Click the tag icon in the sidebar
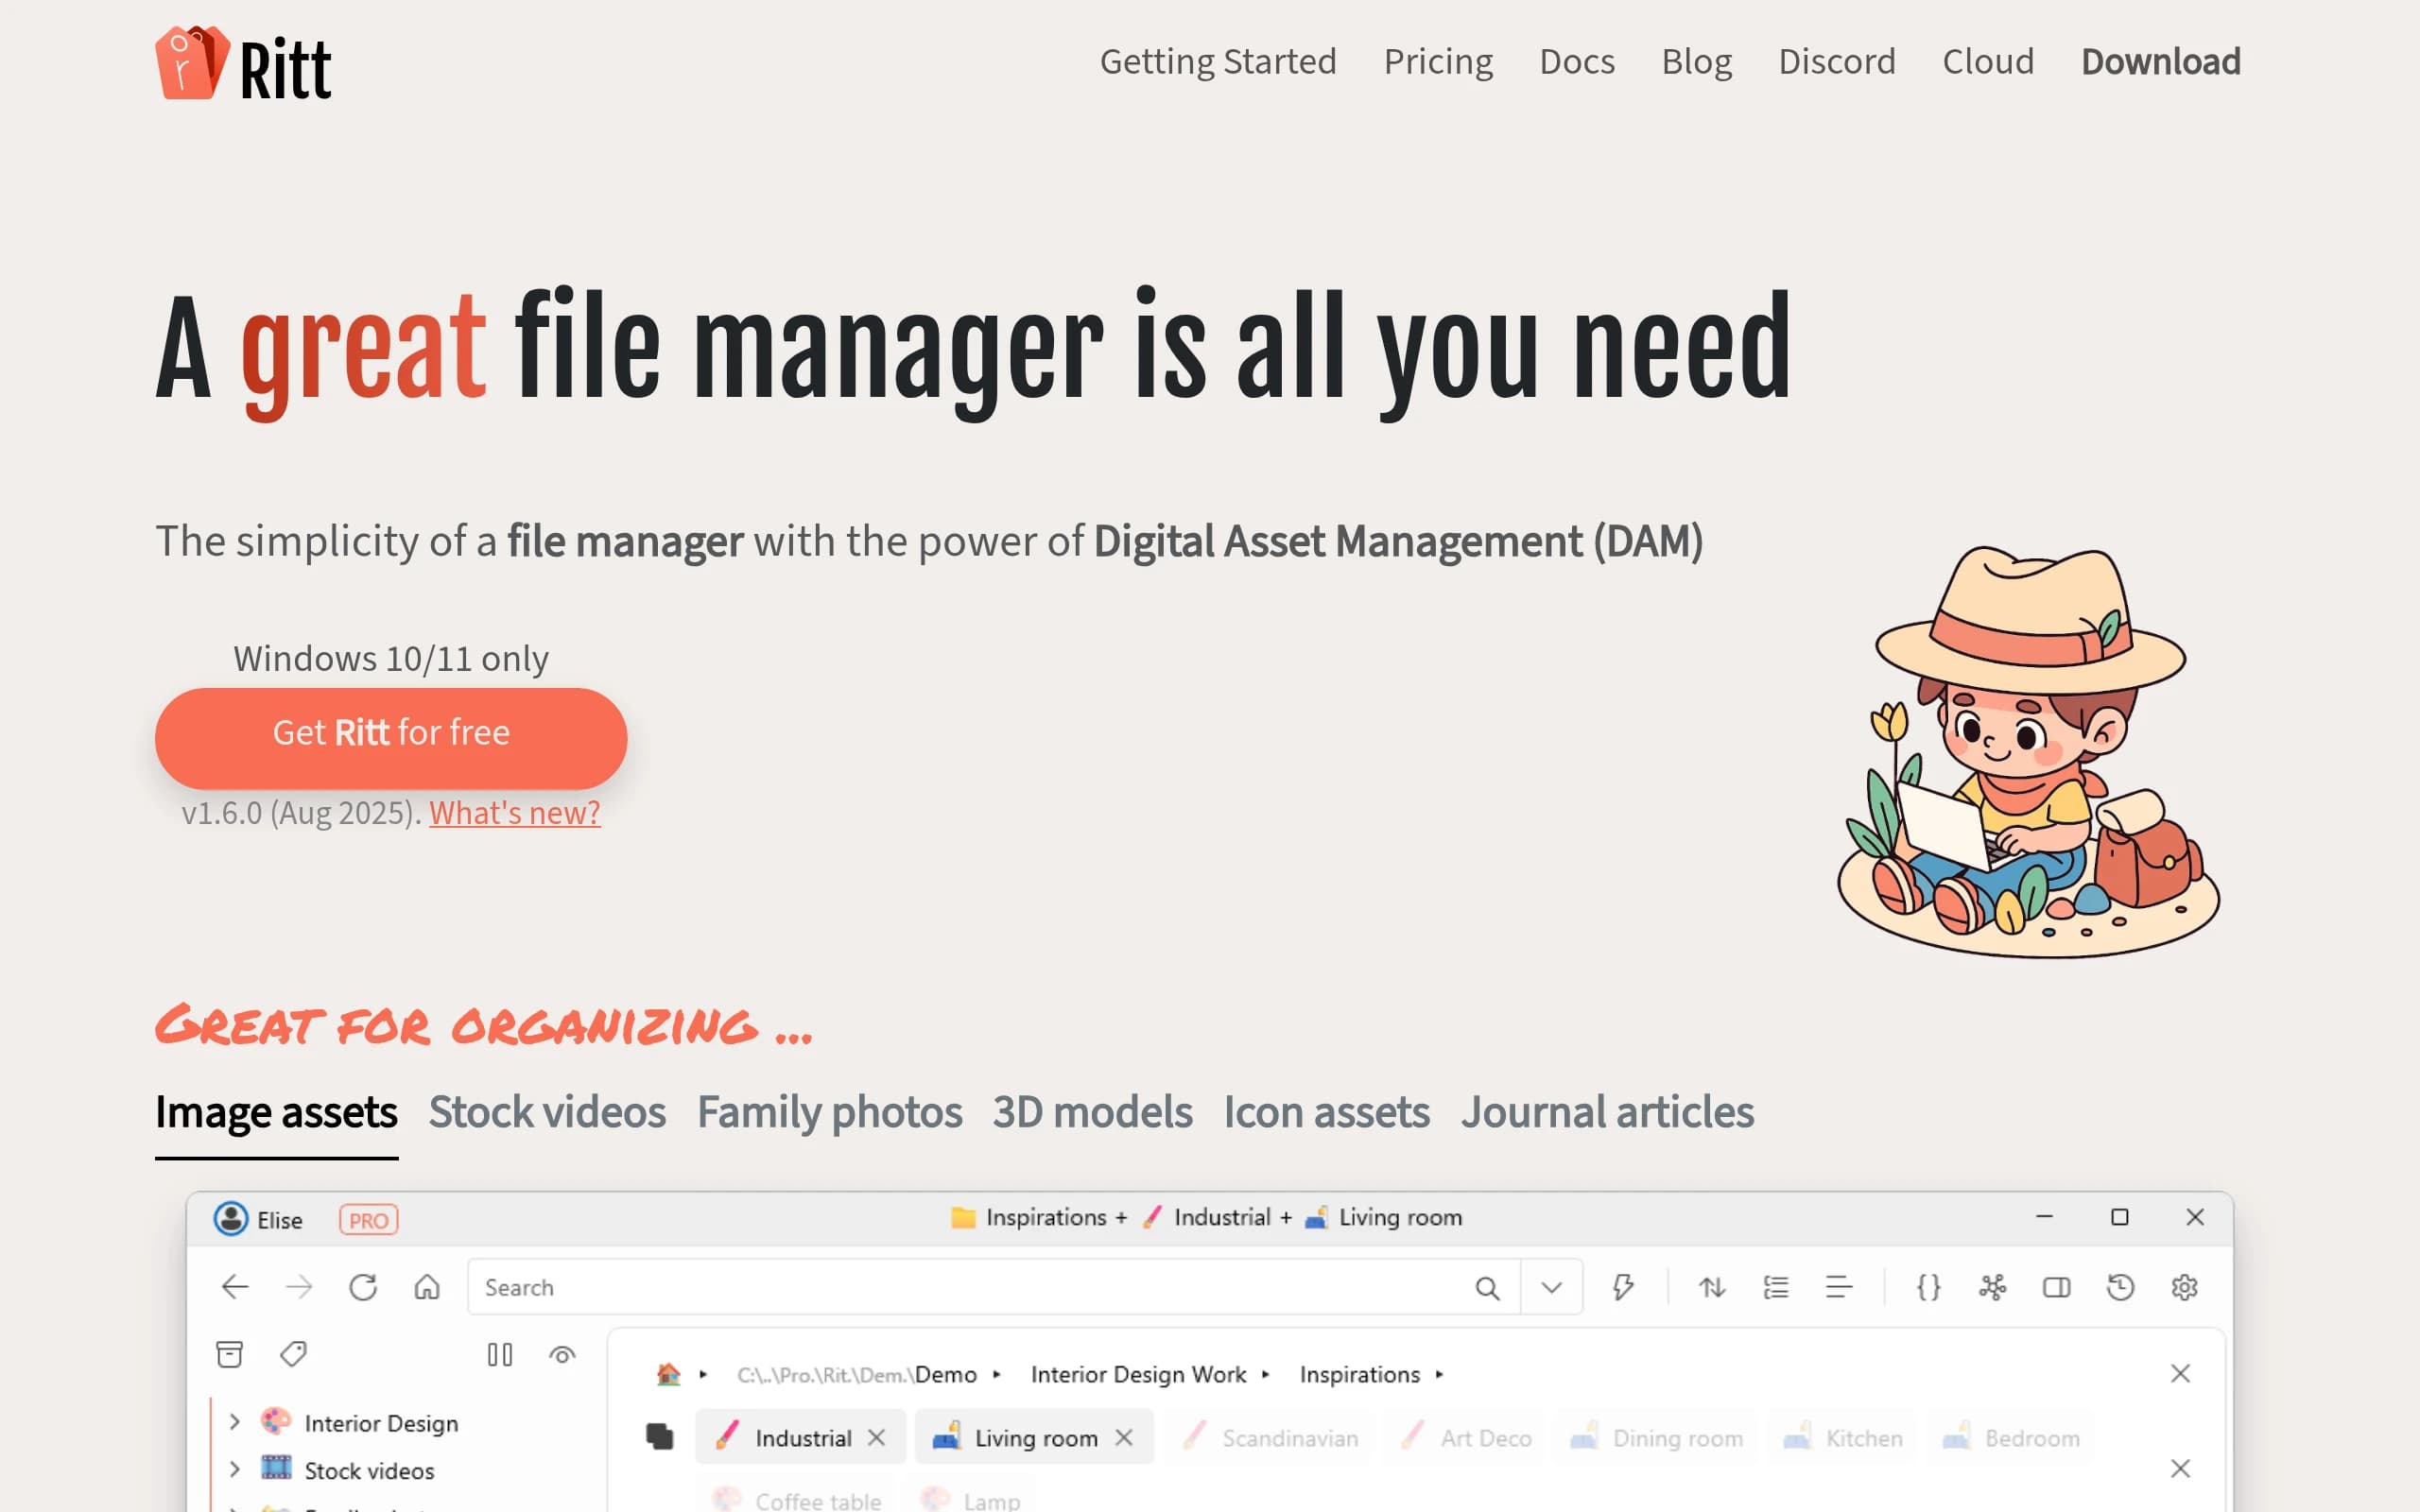 click(293, 1354)
